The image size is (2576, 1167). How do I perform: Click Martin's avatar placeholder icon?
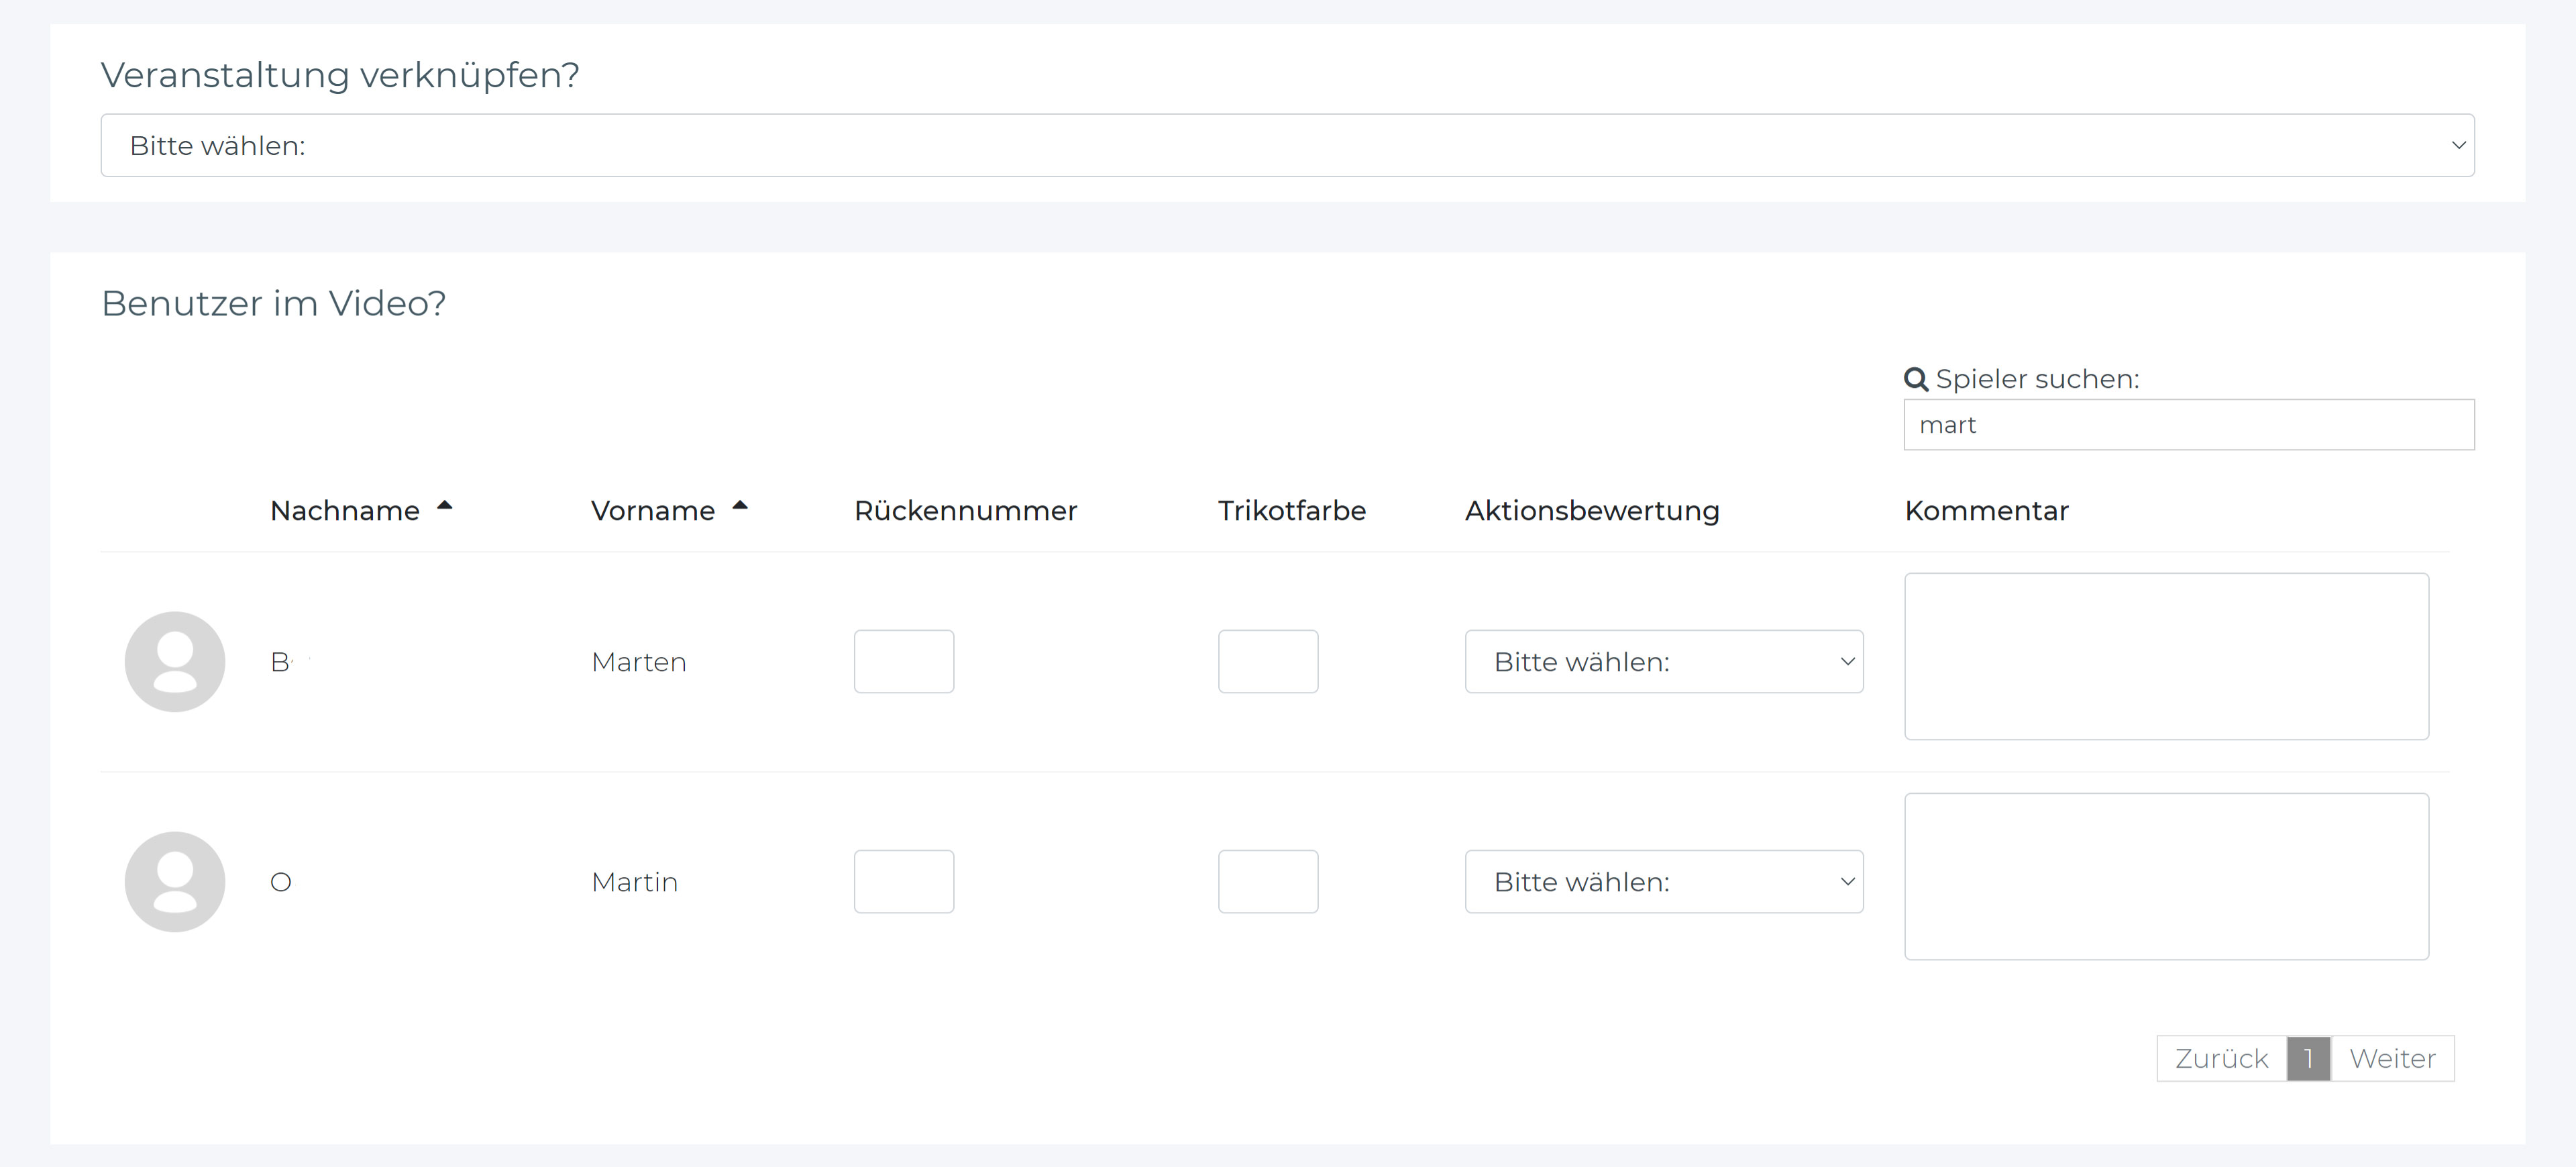click(175, 882)
